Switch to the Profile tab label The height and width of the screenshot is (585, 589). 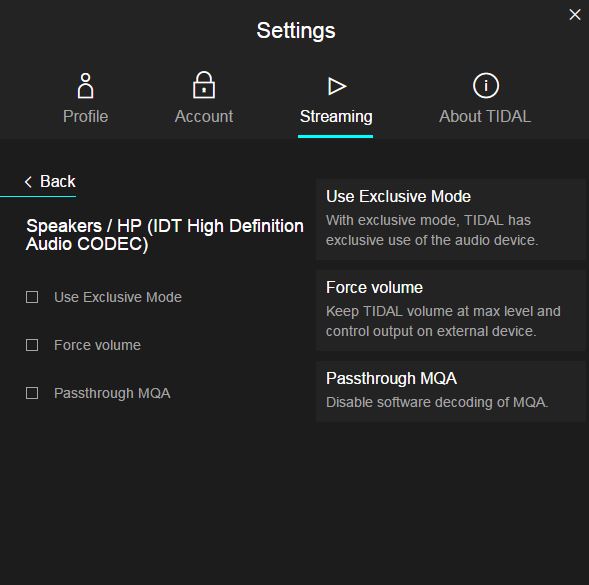click(x=86, y=116)
